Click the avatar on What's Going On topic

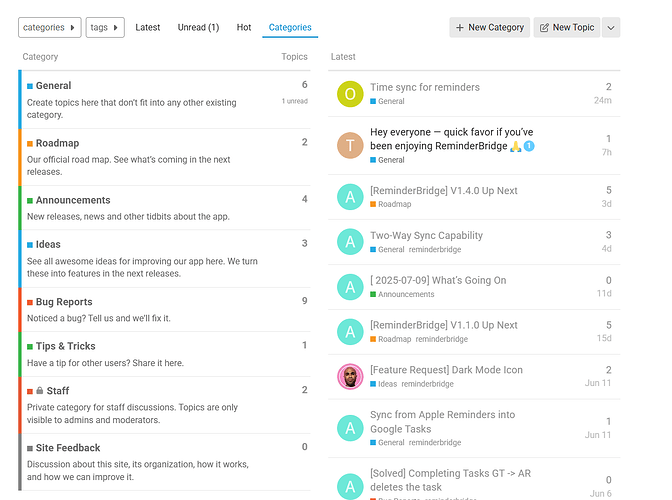point(350,287)
